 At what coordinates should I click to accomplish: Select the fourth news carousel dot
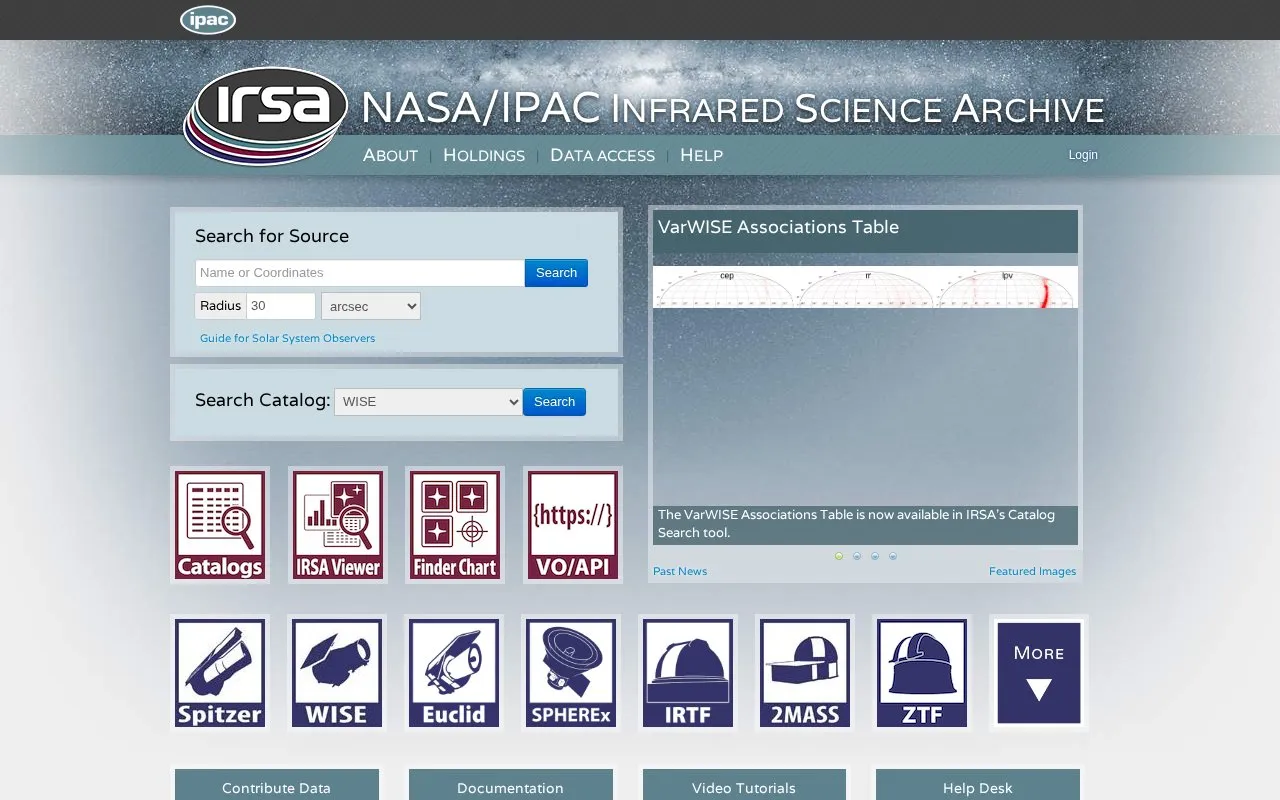point(893,556)
